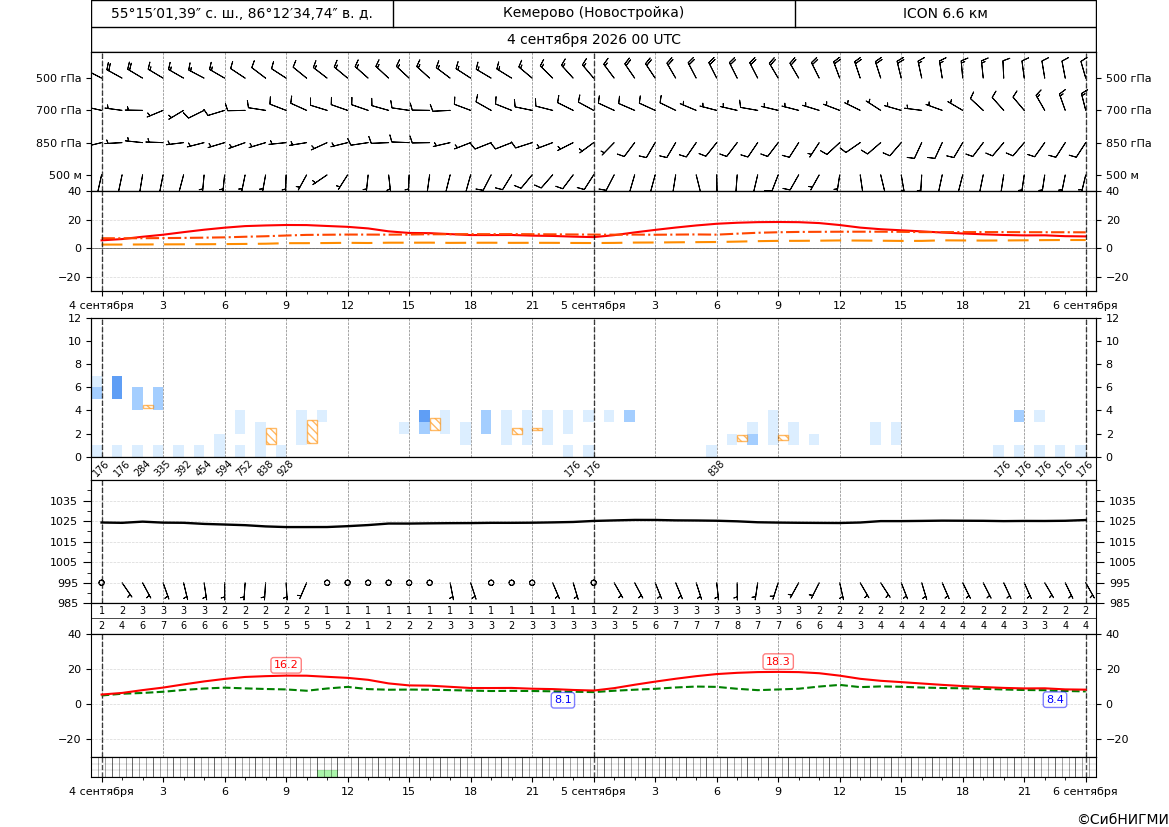This screenshot has width=1169, height=827.
Task: Click the red 18.3 maximum temperature label
Action: point(778,661)
